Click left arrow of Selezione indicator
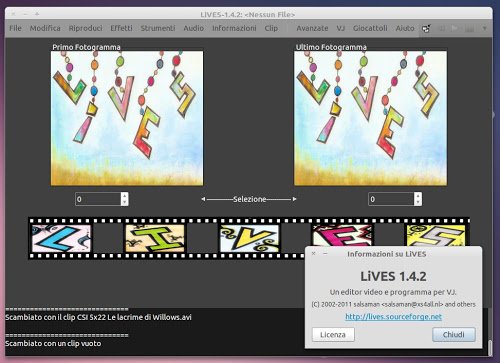This screenshot has height=363, width=500. (x=203, y=199)
